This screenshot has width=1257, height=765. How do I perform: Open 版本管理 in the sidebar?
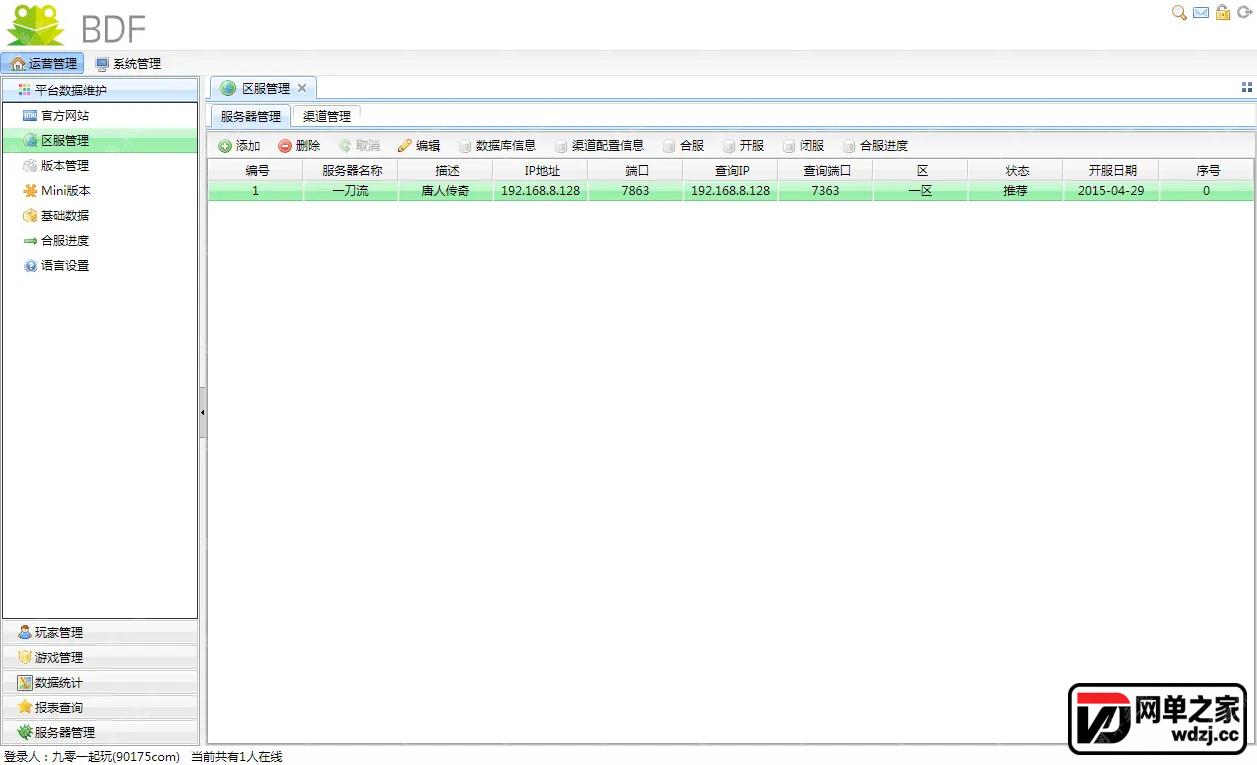pyautogui.click(x=100, y=166)
